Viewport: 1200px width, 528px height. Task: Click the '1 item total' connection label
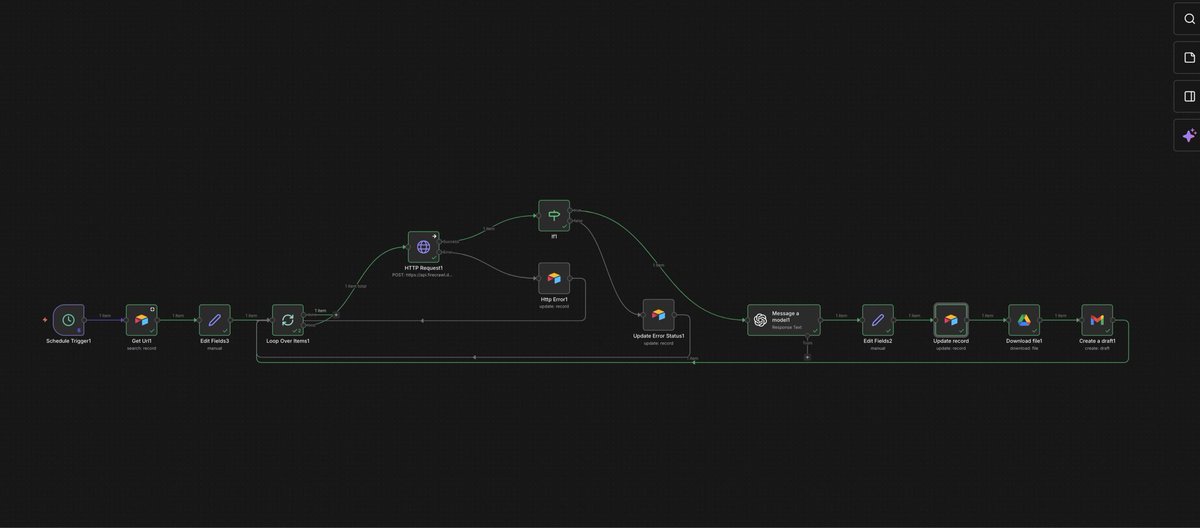356,286
